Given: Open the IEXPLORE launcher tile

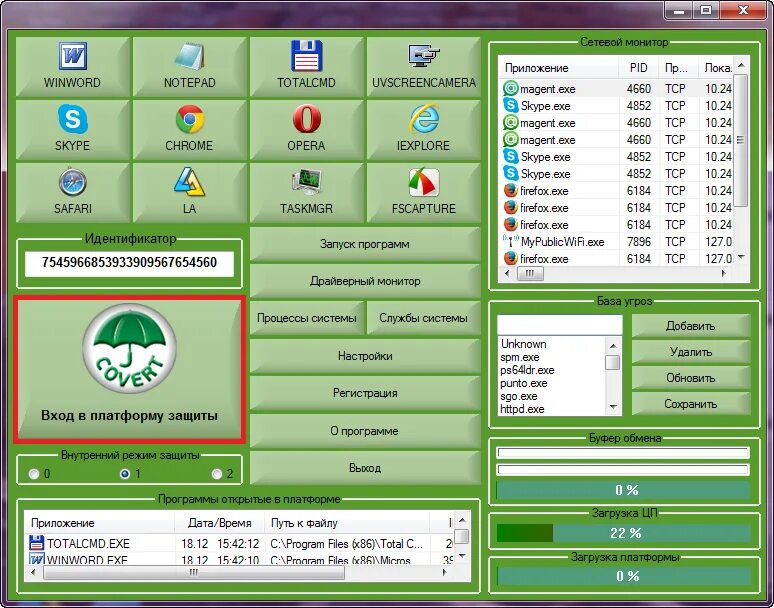Looking at the screenshot, I should click(424, 130).
